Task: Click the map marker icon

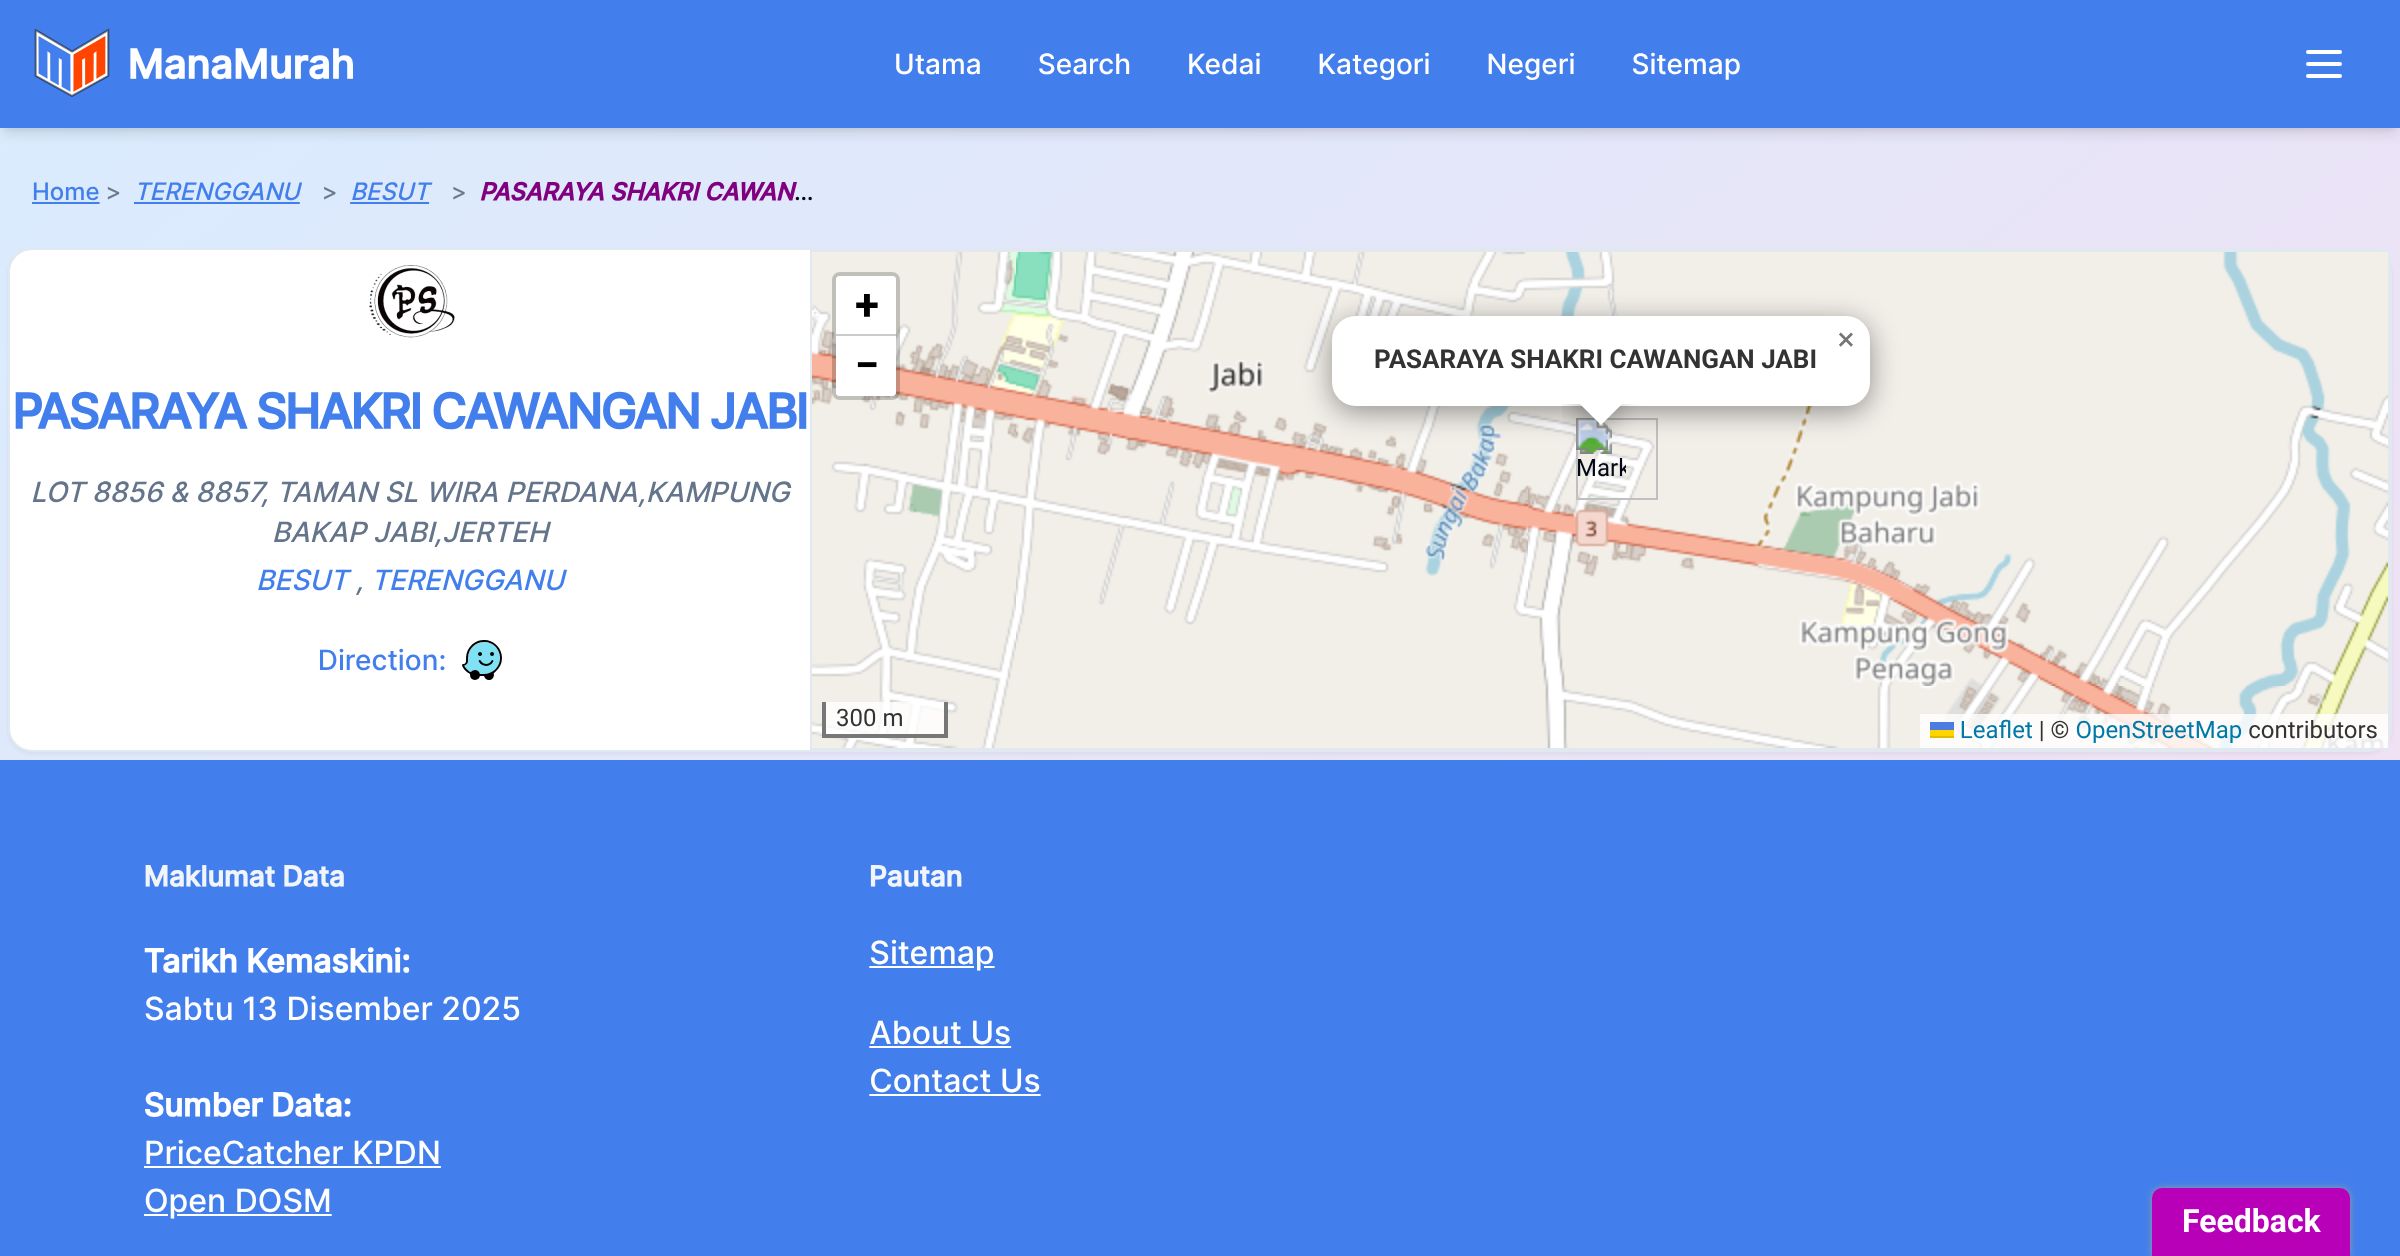Action: tap(1594, 439)
